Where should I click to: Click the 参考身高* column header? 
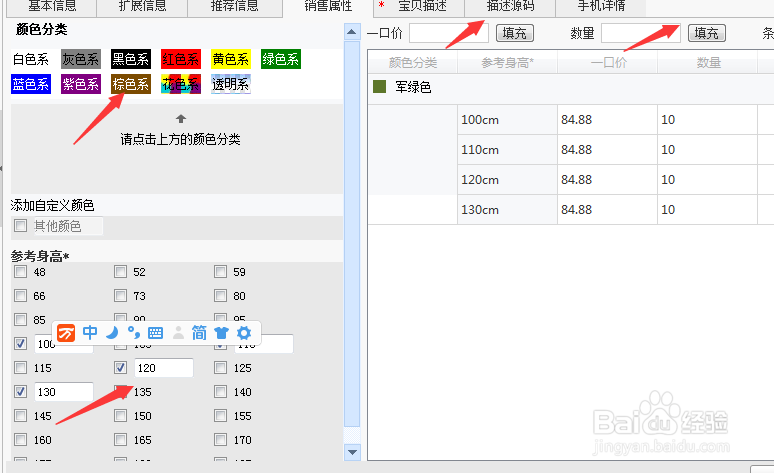click(507, 63)
